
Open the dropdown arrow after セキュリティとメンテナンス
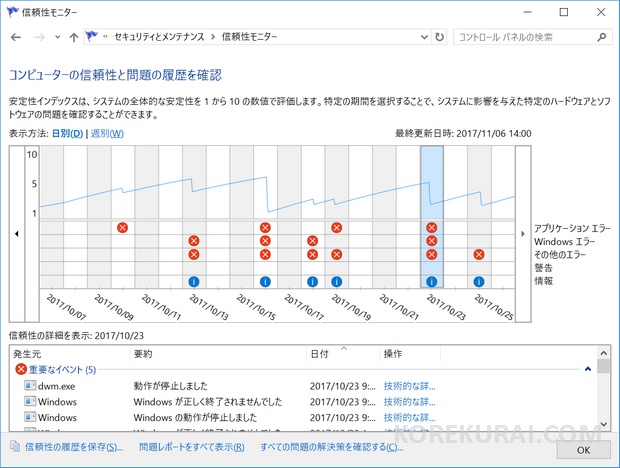(213, 37)
